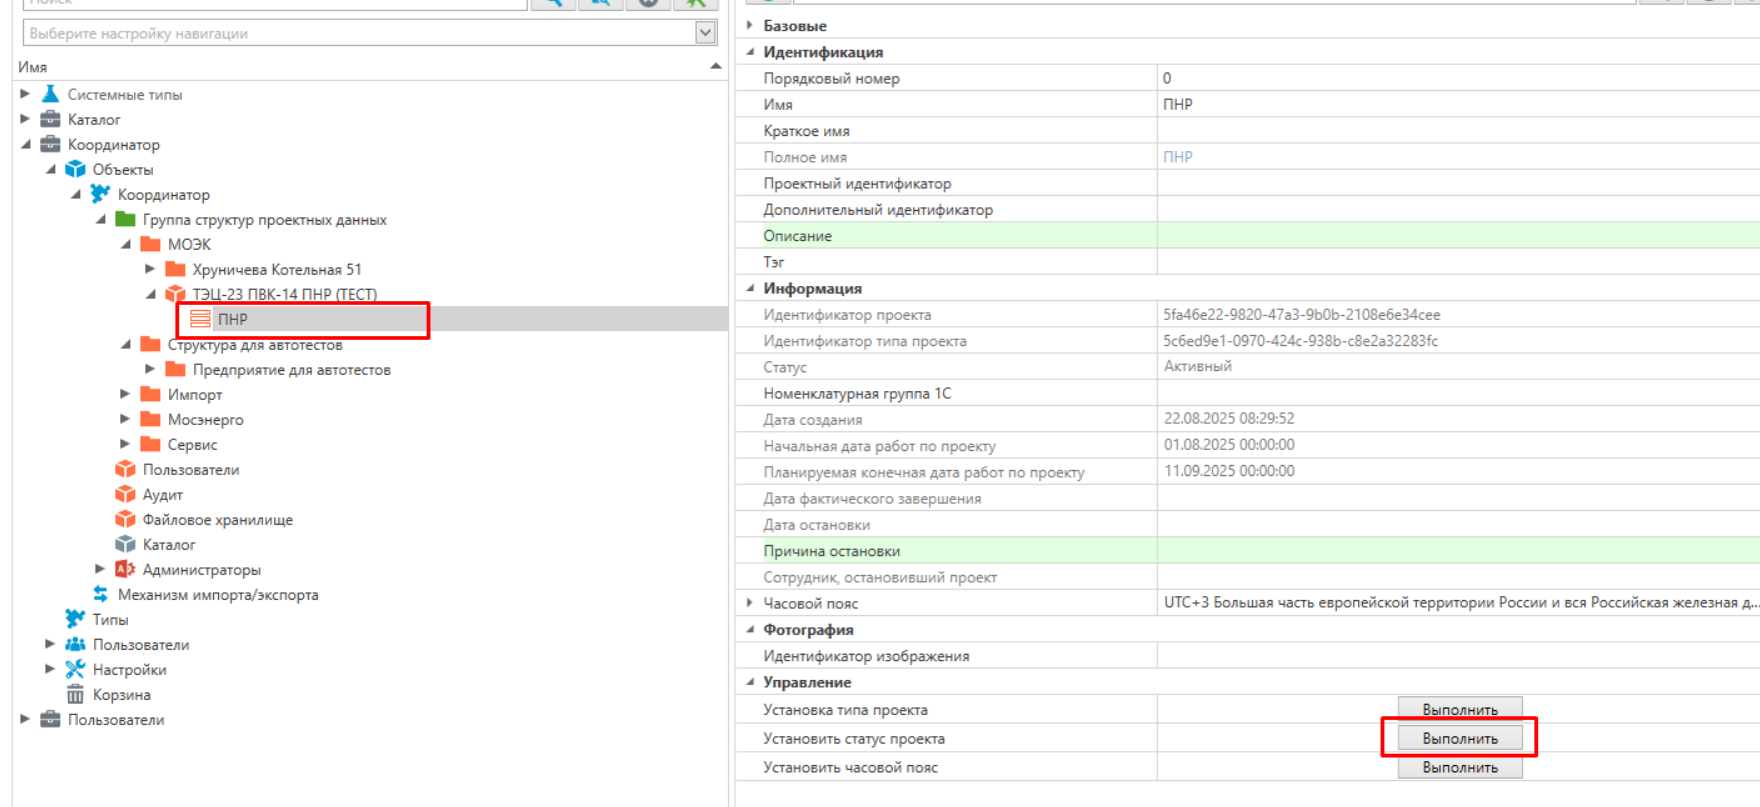Open the navigation settings dropdown
Screen dimensions: 1760x807
coord(705,33)
